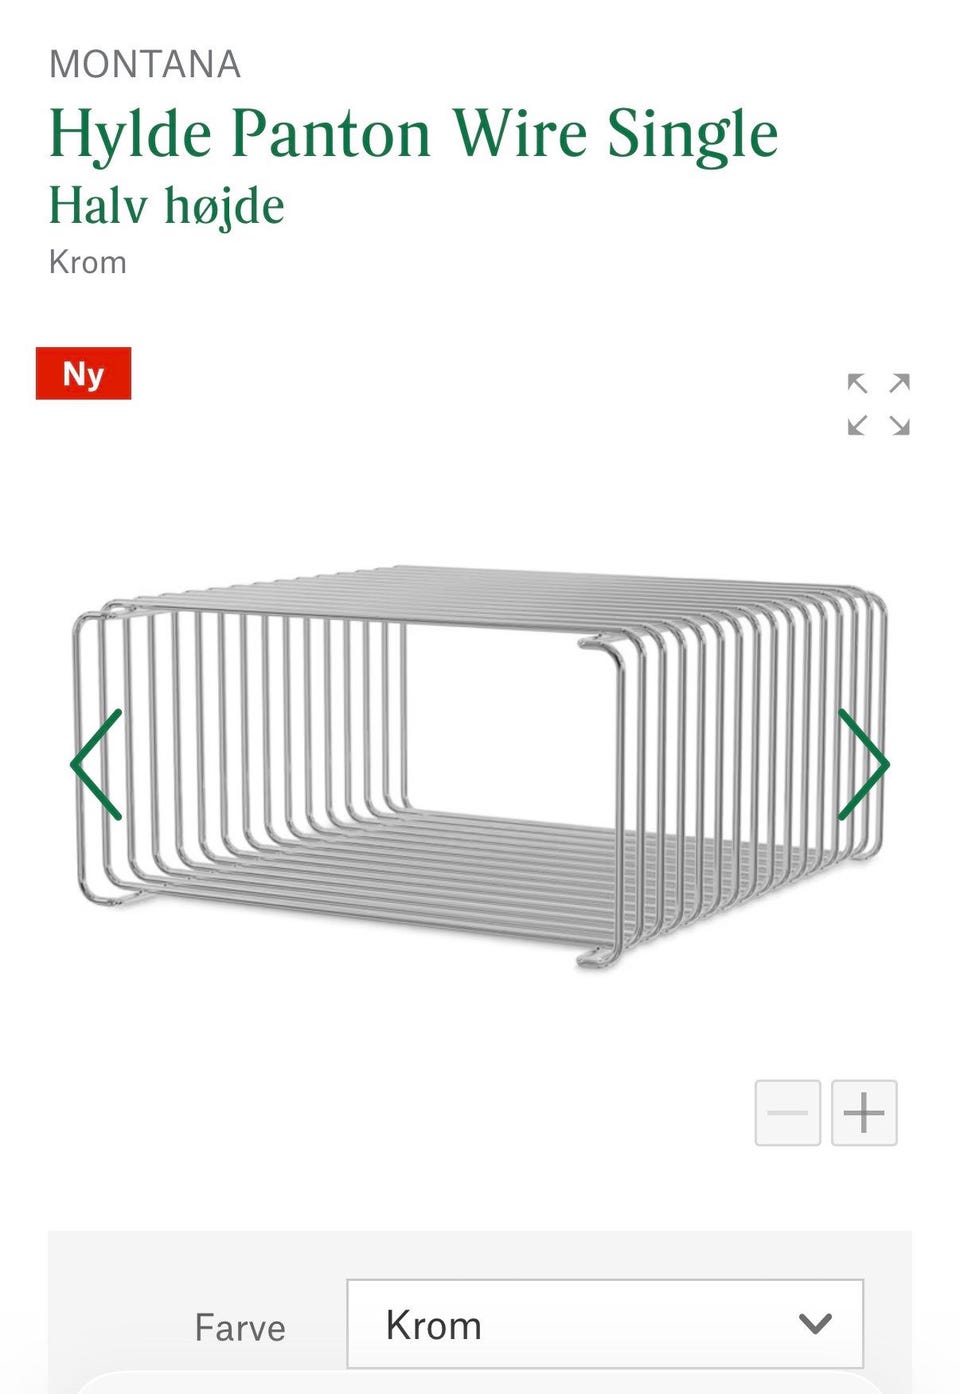Zoom in with the plus button

(864, 1112)
